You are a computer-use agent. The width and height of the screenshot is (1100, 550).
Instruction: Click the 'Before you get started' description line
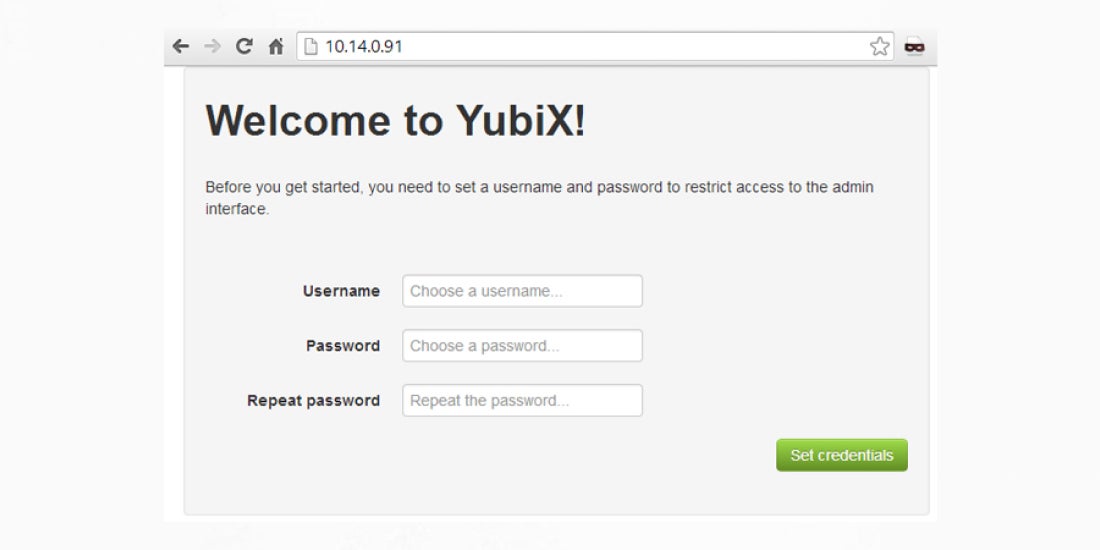pyautogui.click(x=539, y=187)
